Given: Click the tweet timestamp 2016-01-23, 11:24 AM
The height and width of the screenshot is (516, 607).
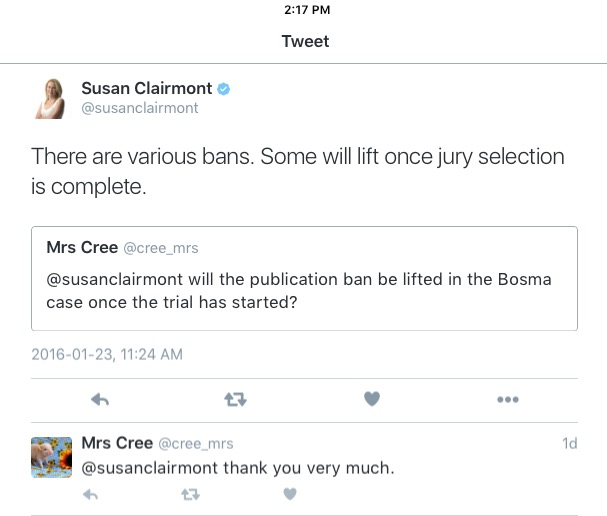Looking at the screenshot, I should point(107,354).
